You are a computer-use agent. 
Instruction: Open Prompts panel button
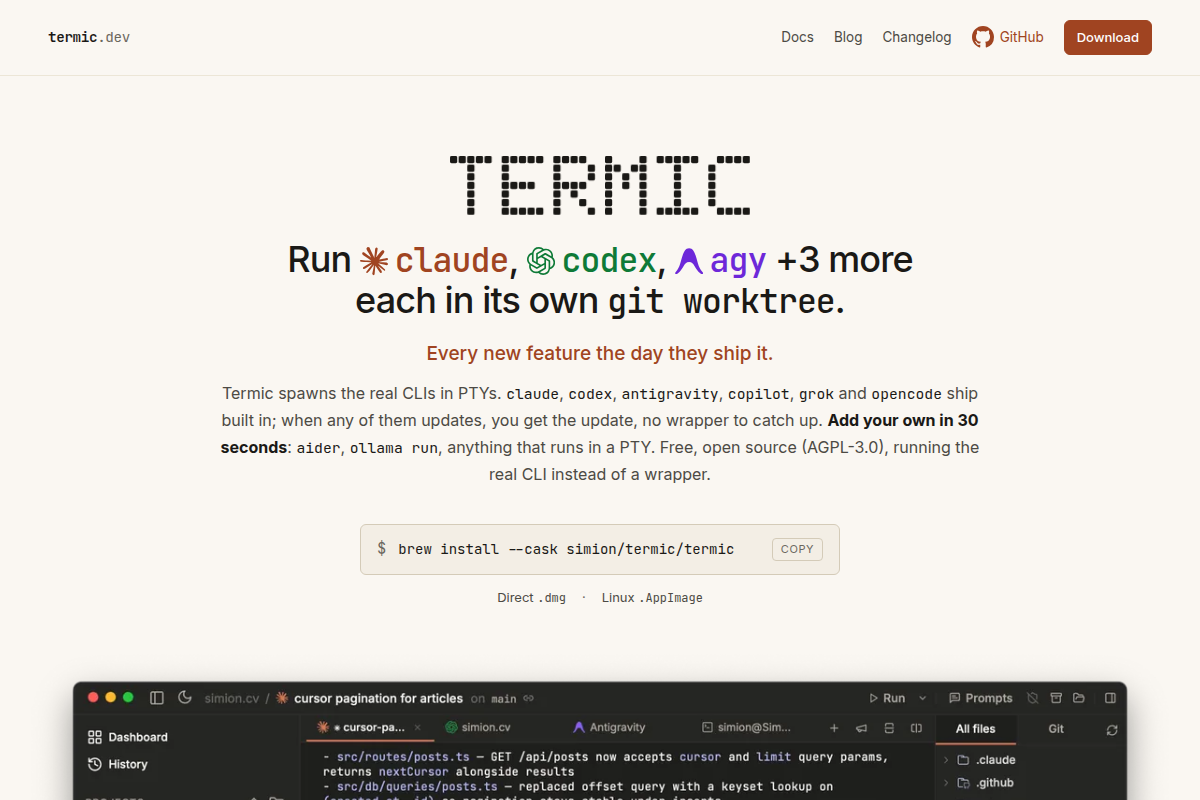click(x=981, y=698)
